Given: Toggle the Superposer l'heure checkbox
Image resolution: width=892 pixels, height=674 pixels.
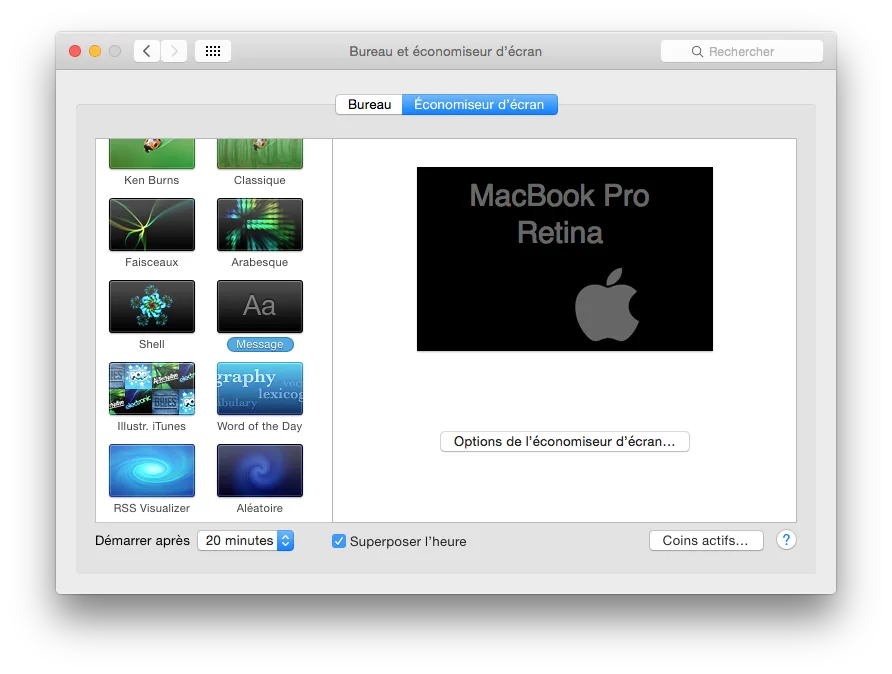Looking at the screenshot, I should pos(338,541).
